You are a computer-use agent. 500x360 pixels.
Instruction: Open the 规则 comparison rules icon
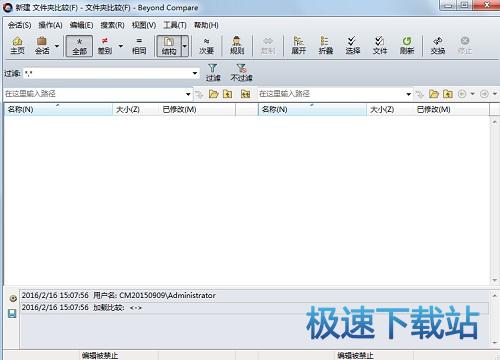237,46
